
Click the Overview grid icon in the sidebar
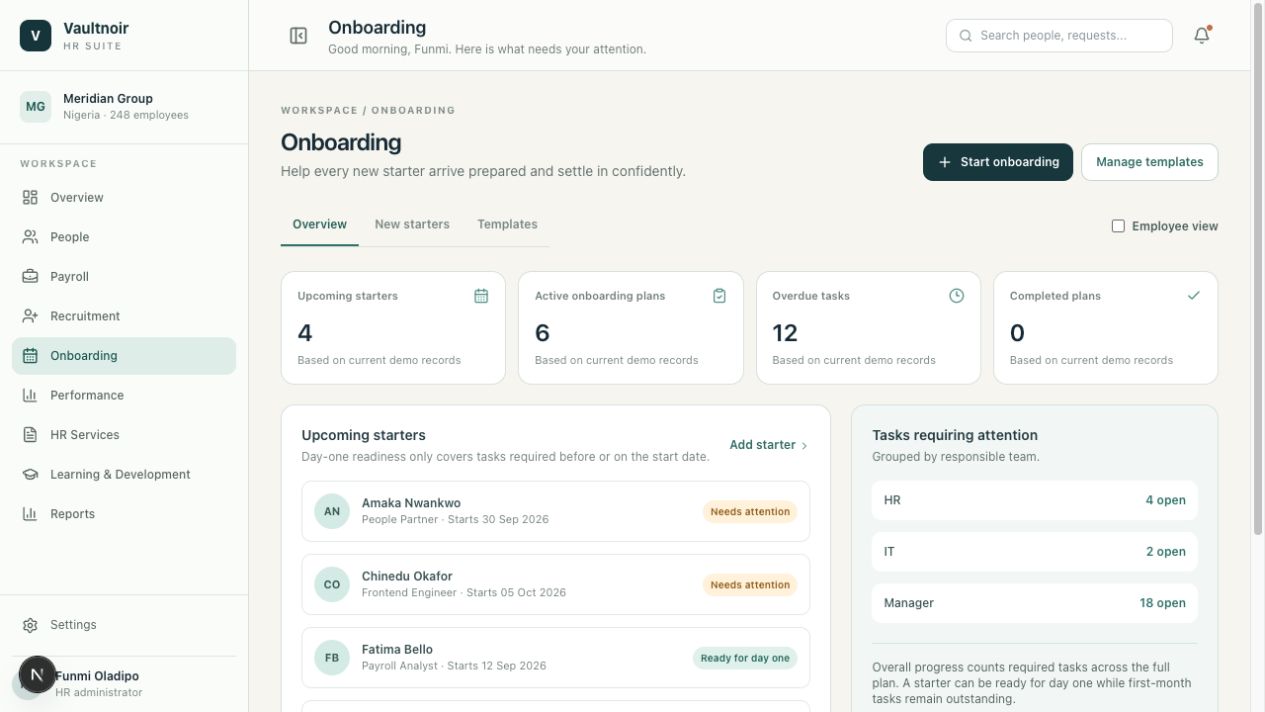pyautogui.click(x=30, y=198)
